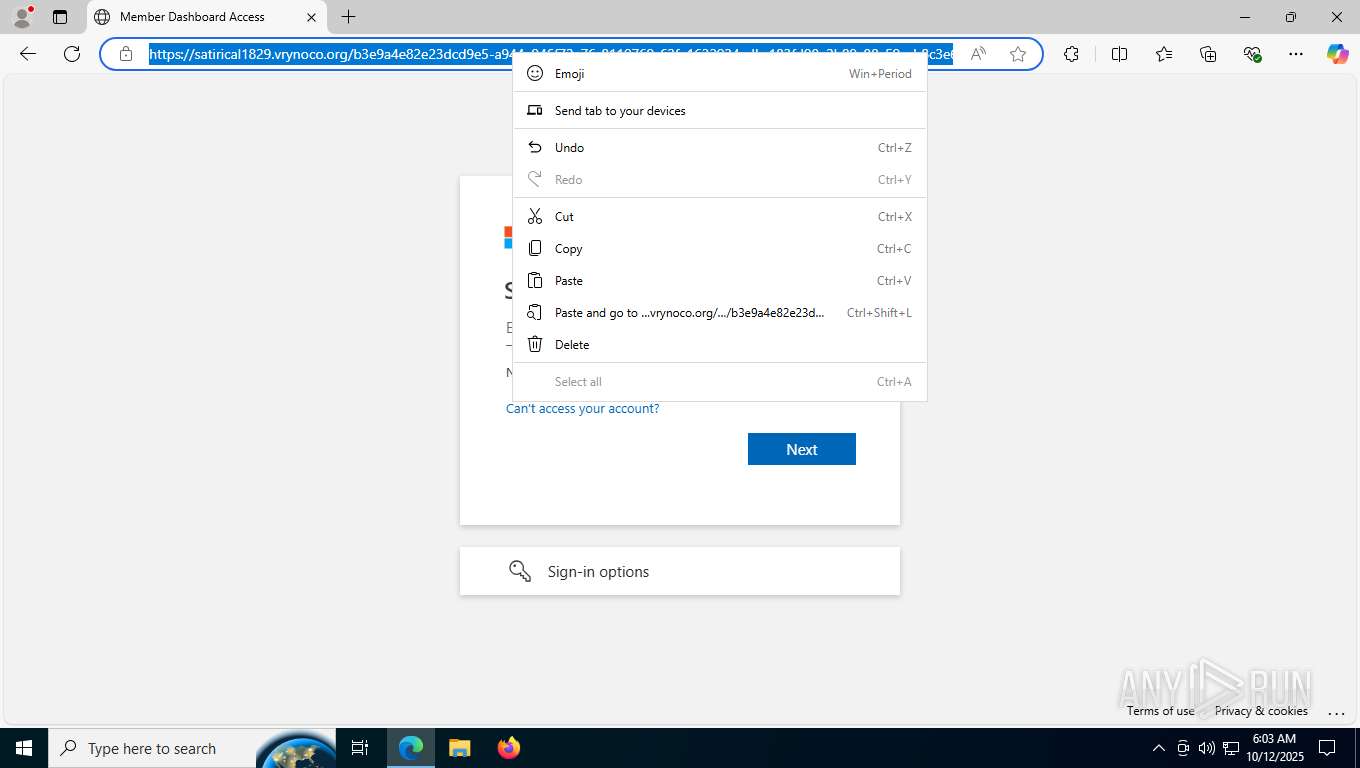Open the Favorites list icon

click(x=1164, y=54)
